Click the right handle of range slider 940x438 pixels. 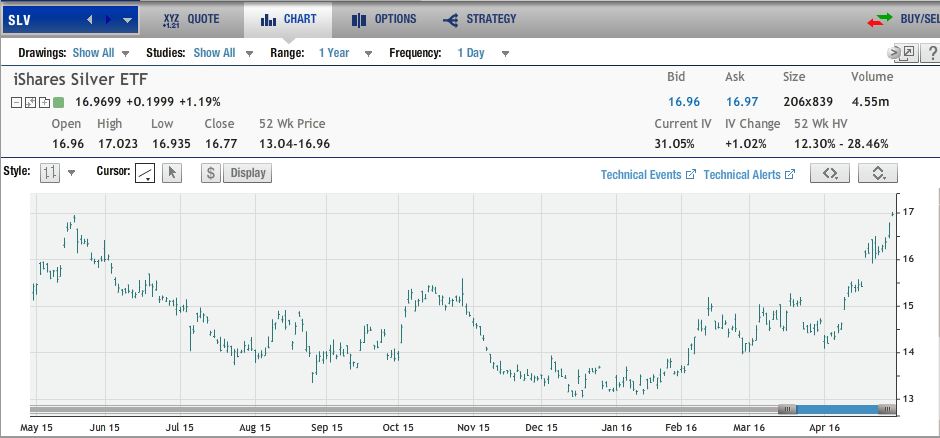[887, 409]
